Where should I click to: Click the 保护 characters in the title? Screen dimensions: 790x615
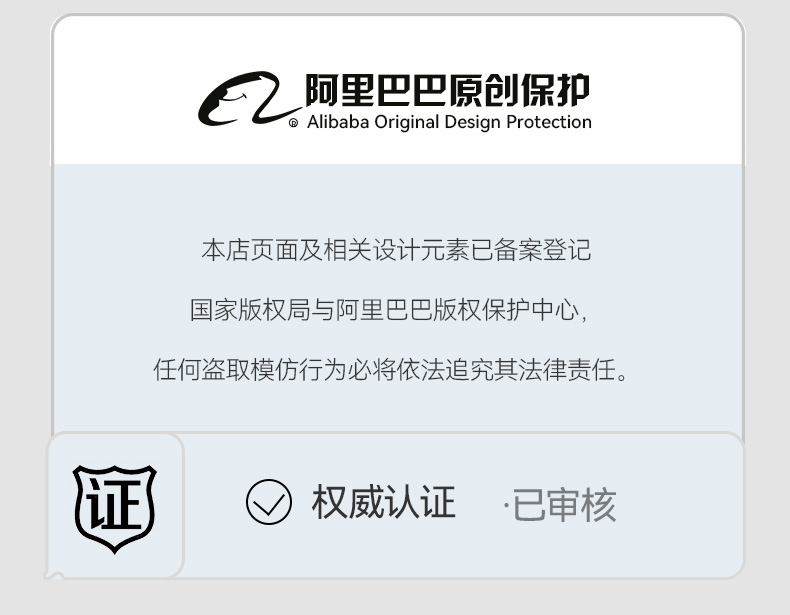click(x=555, y=90)
